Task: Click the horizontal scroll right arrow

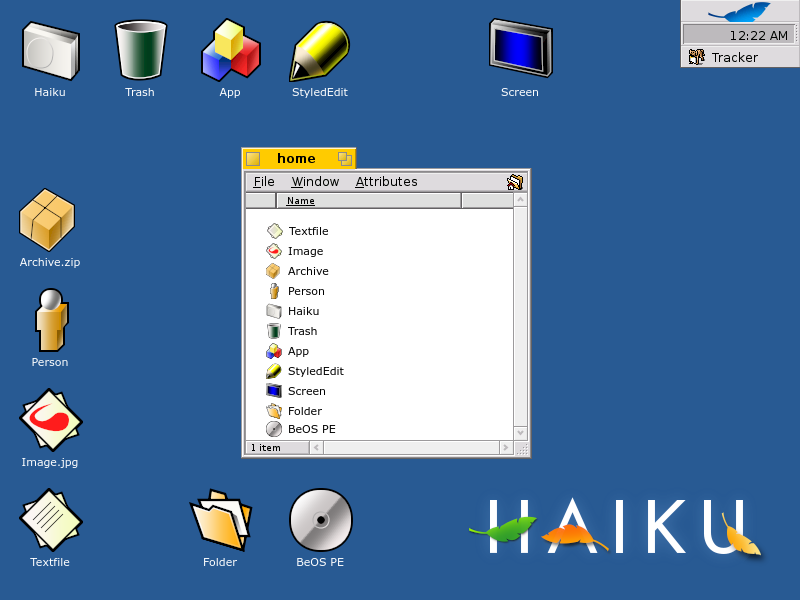Action: tap(506, 448)
